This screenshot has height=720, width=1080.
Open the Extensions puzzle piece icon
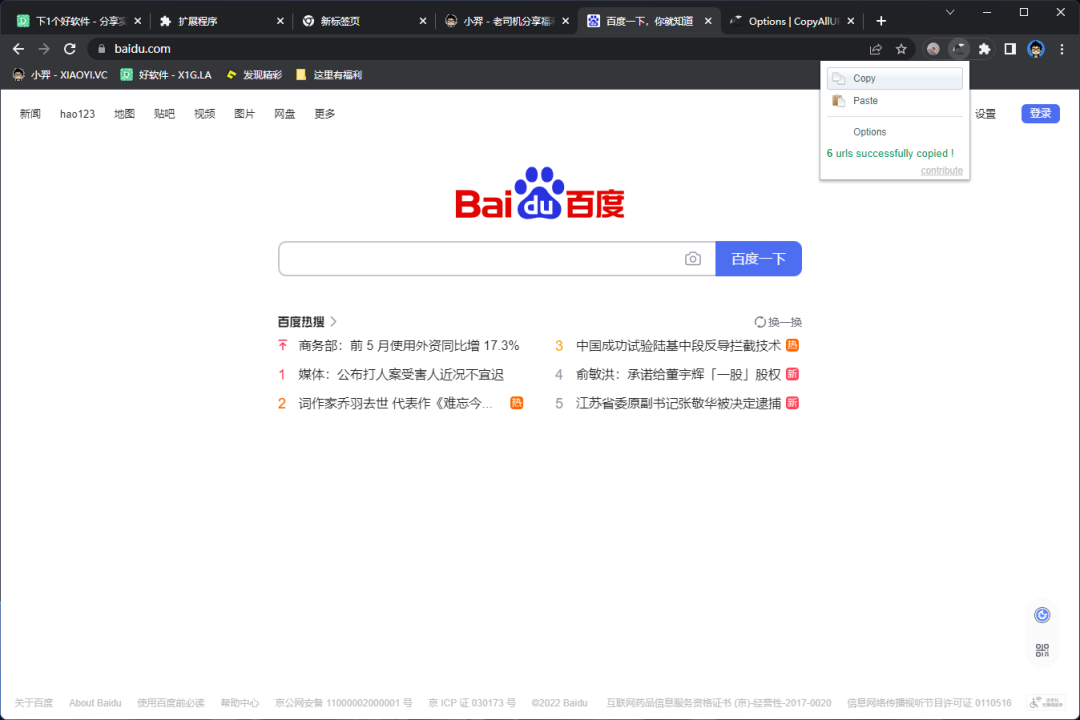tap(985, 48)
